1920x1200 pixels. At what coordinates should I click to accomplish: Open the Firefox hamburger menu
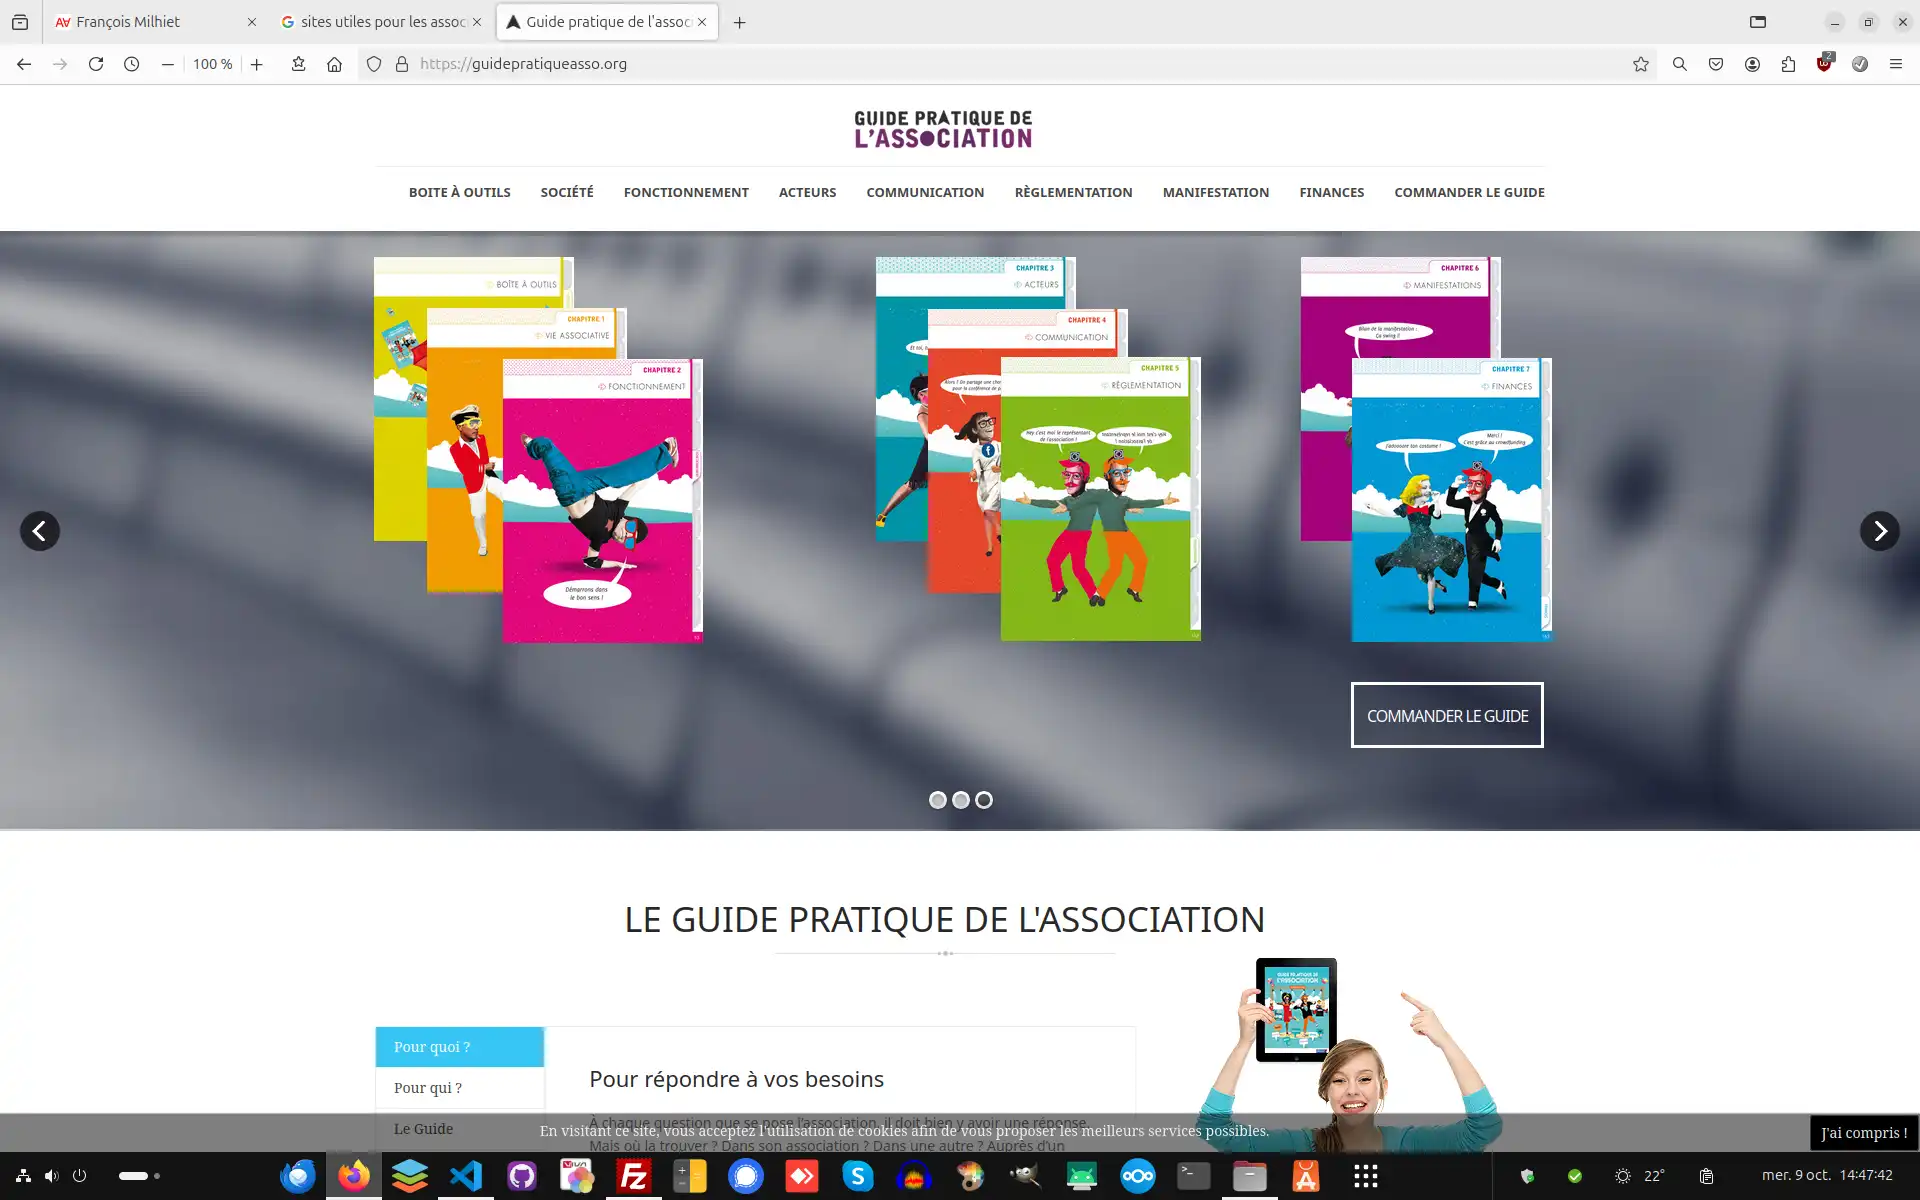click(1896, 64)
